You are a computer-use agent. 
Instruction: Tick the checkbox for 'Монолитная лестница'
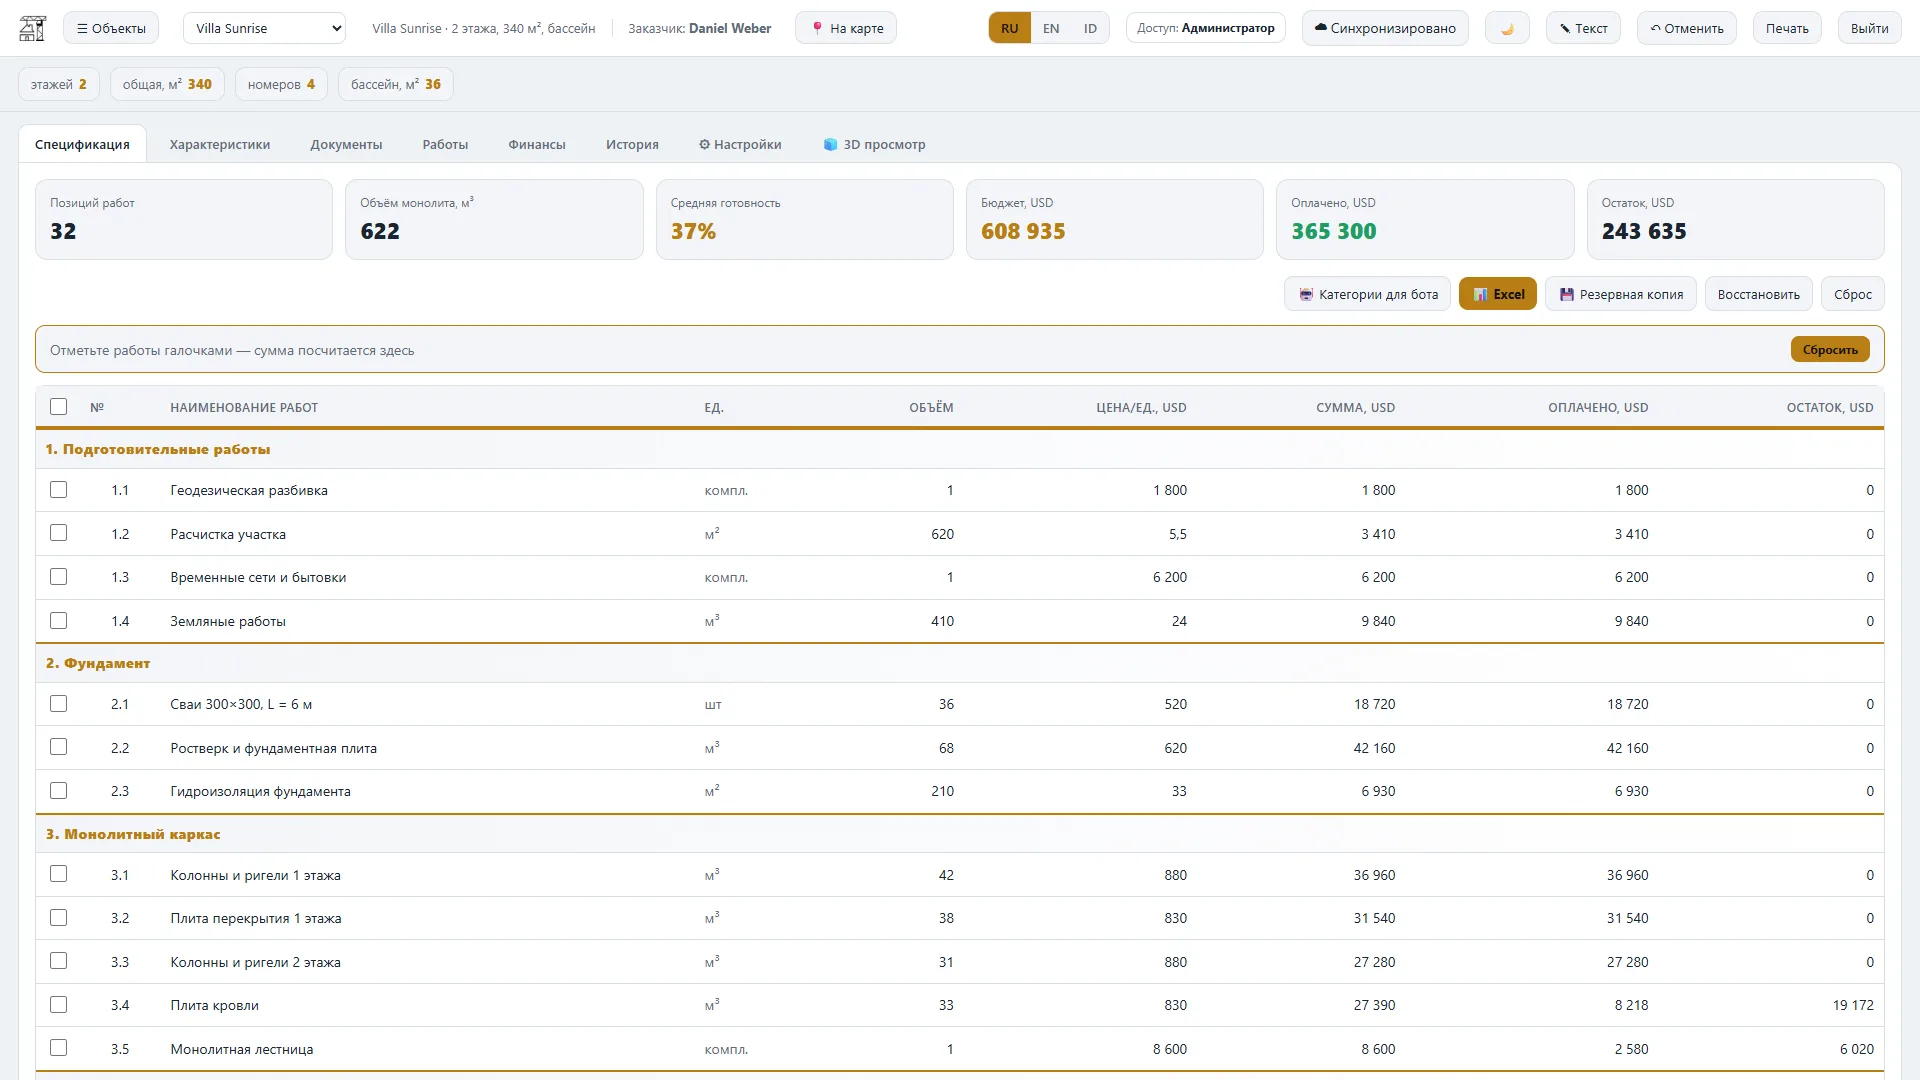coord(59,1048)
